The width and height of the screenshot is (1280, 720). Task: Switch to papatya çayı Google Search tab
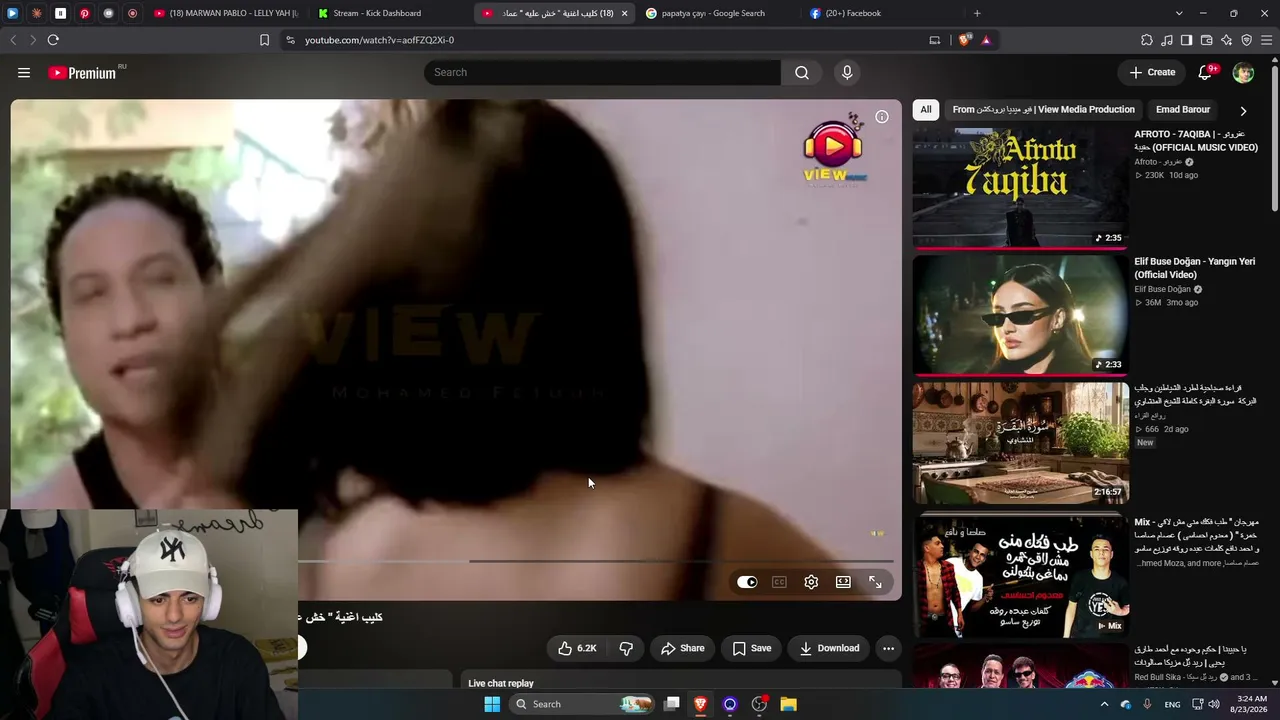coord(718,13)
